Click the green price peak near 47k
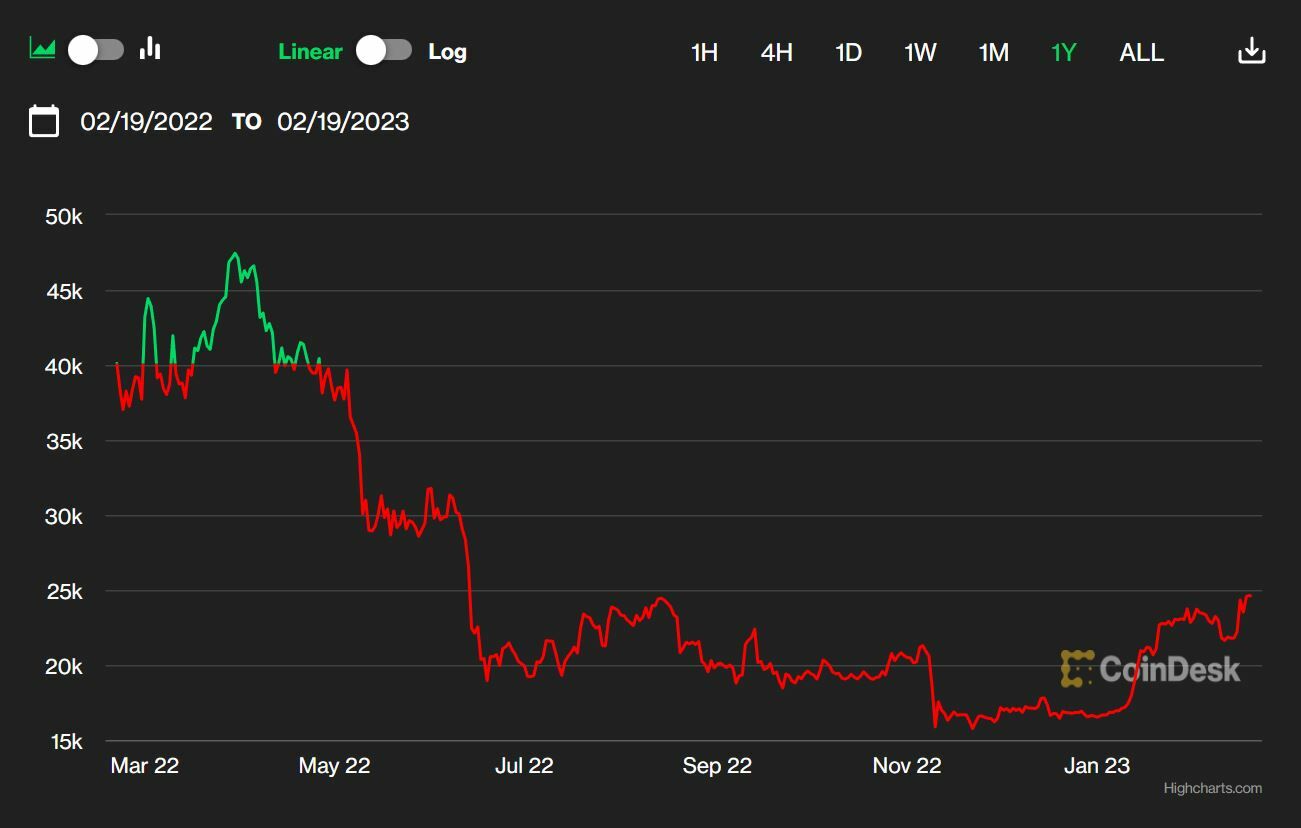This screenshot has width=1301, height=828. 235,254
